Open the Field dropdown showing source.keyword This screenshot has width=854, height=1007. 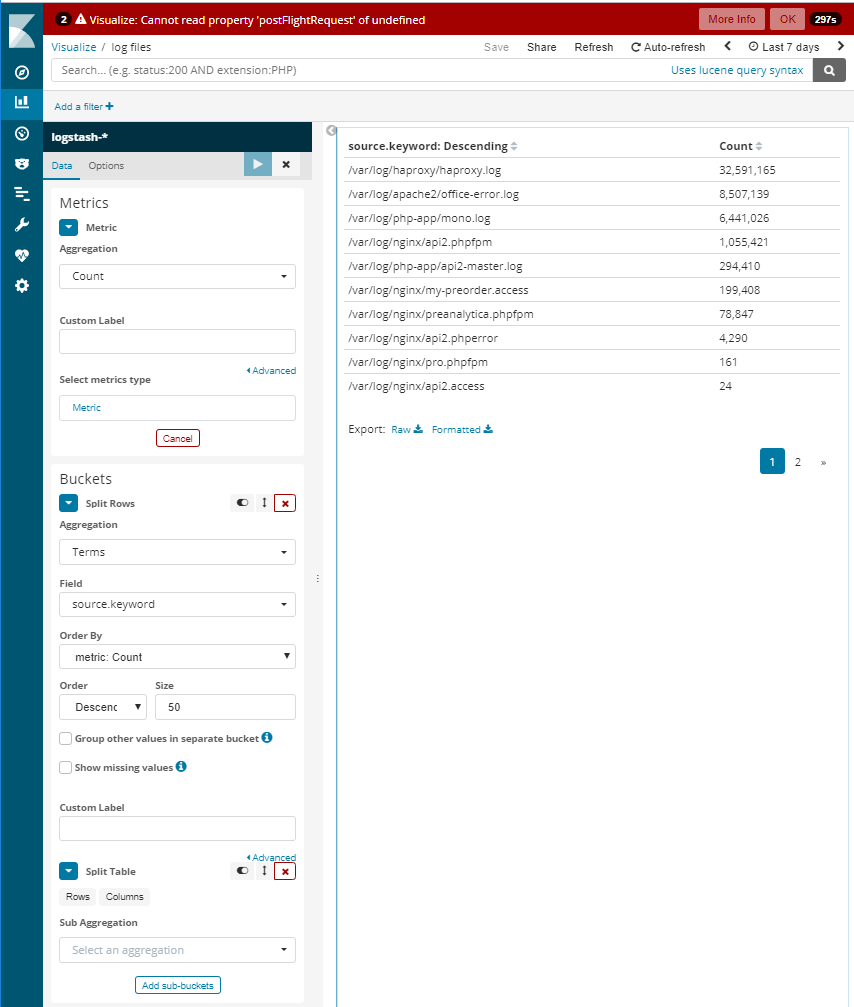[177, 604]
